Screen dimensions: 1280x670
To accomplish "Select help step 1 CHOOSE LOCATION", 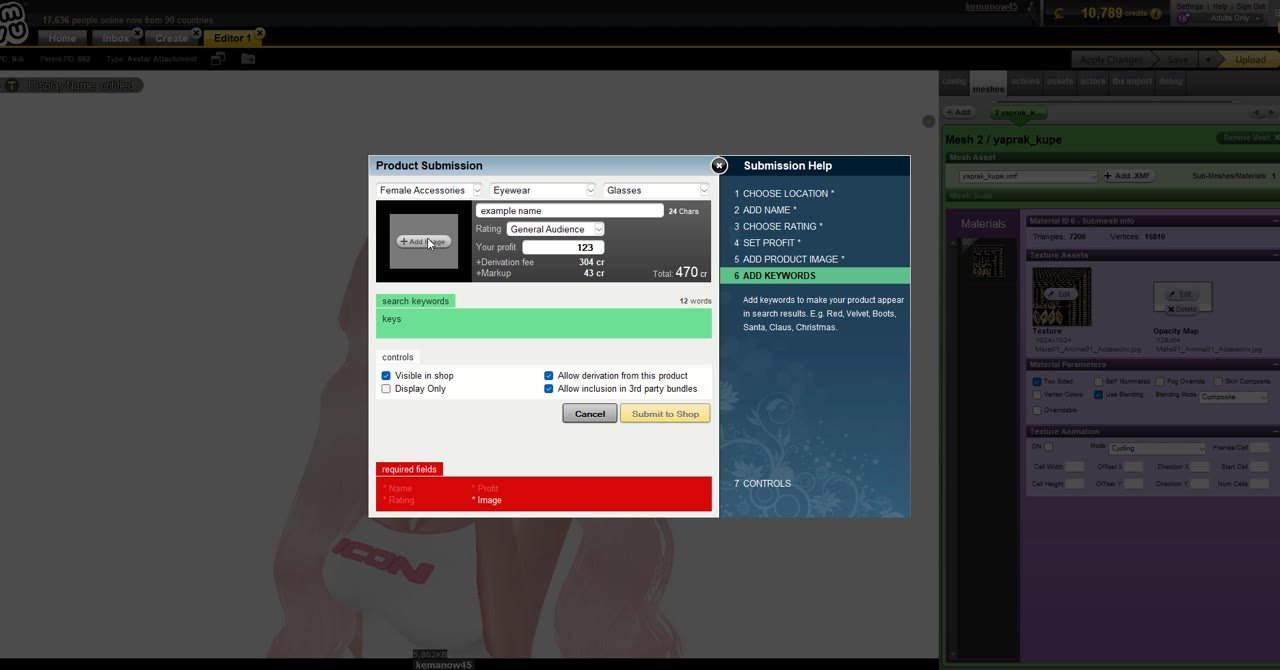I will [784, 194].
